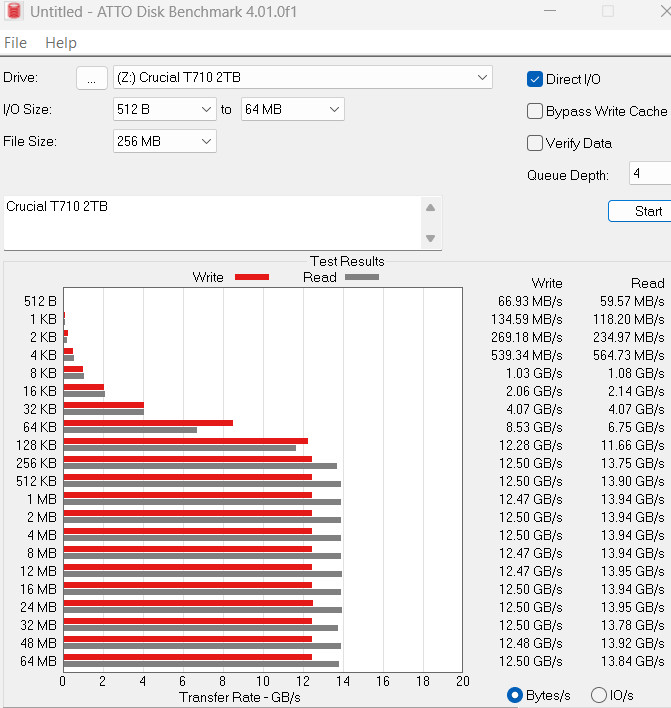This screenshot has width=671, height=708.
Task: Click the read value 13.75 GB/s
Action: click(x=633, y=463)
